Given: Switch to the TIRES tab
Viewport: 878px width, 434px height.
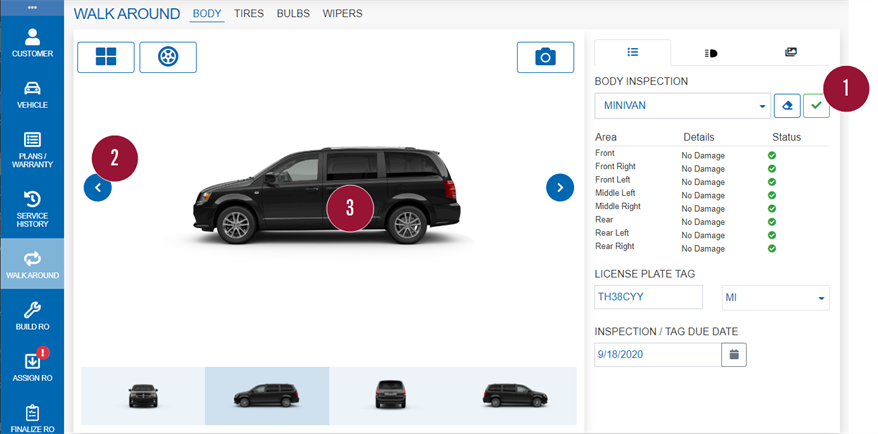Looking at the screenshot, I should click(249, 13).
